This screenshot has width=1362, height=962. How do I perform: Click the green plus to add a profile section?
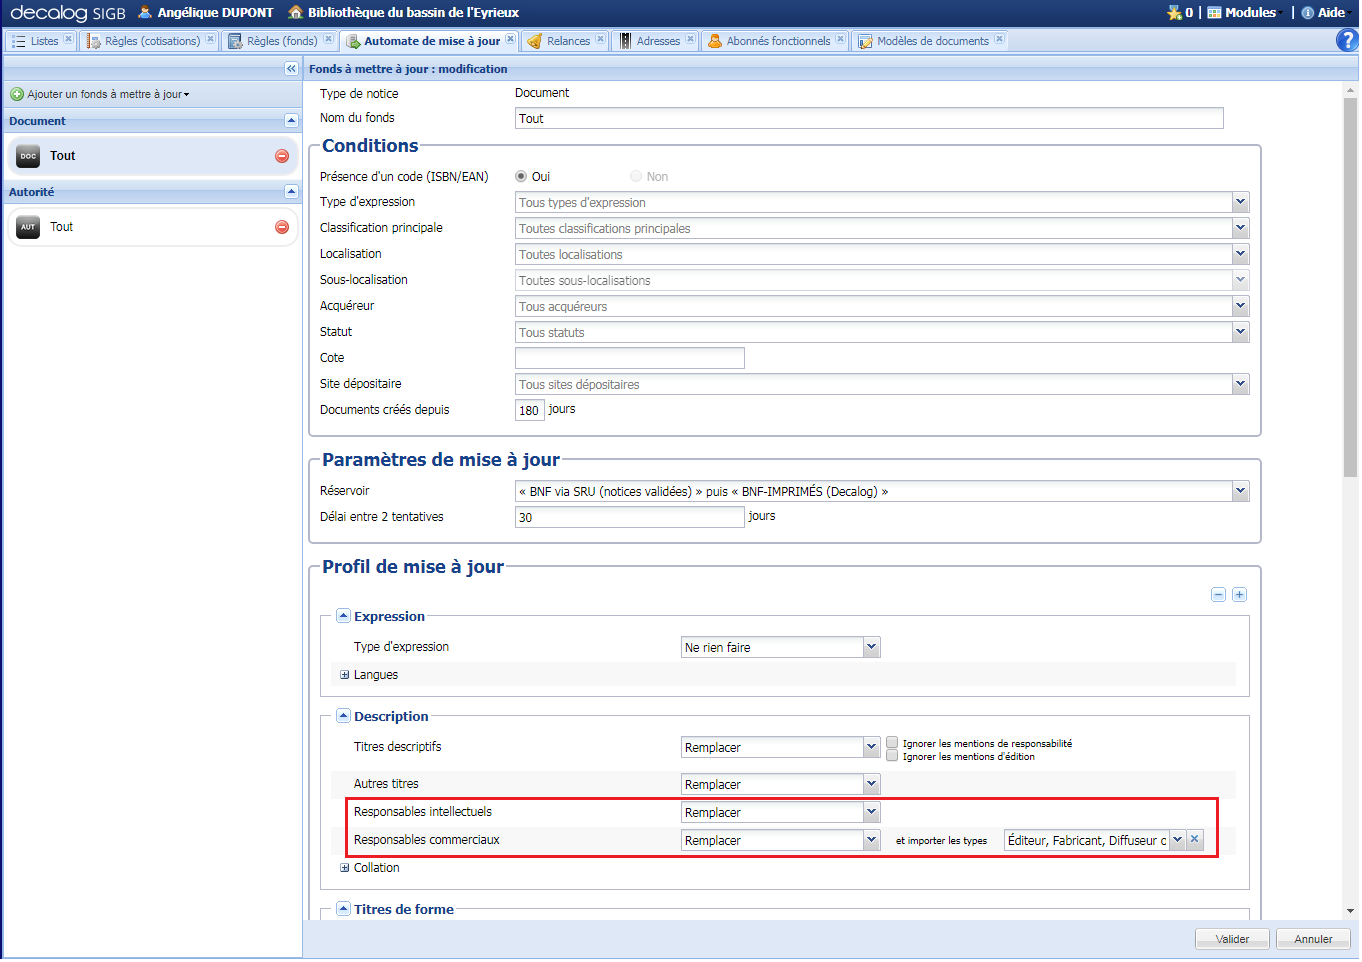(1239, 594)
